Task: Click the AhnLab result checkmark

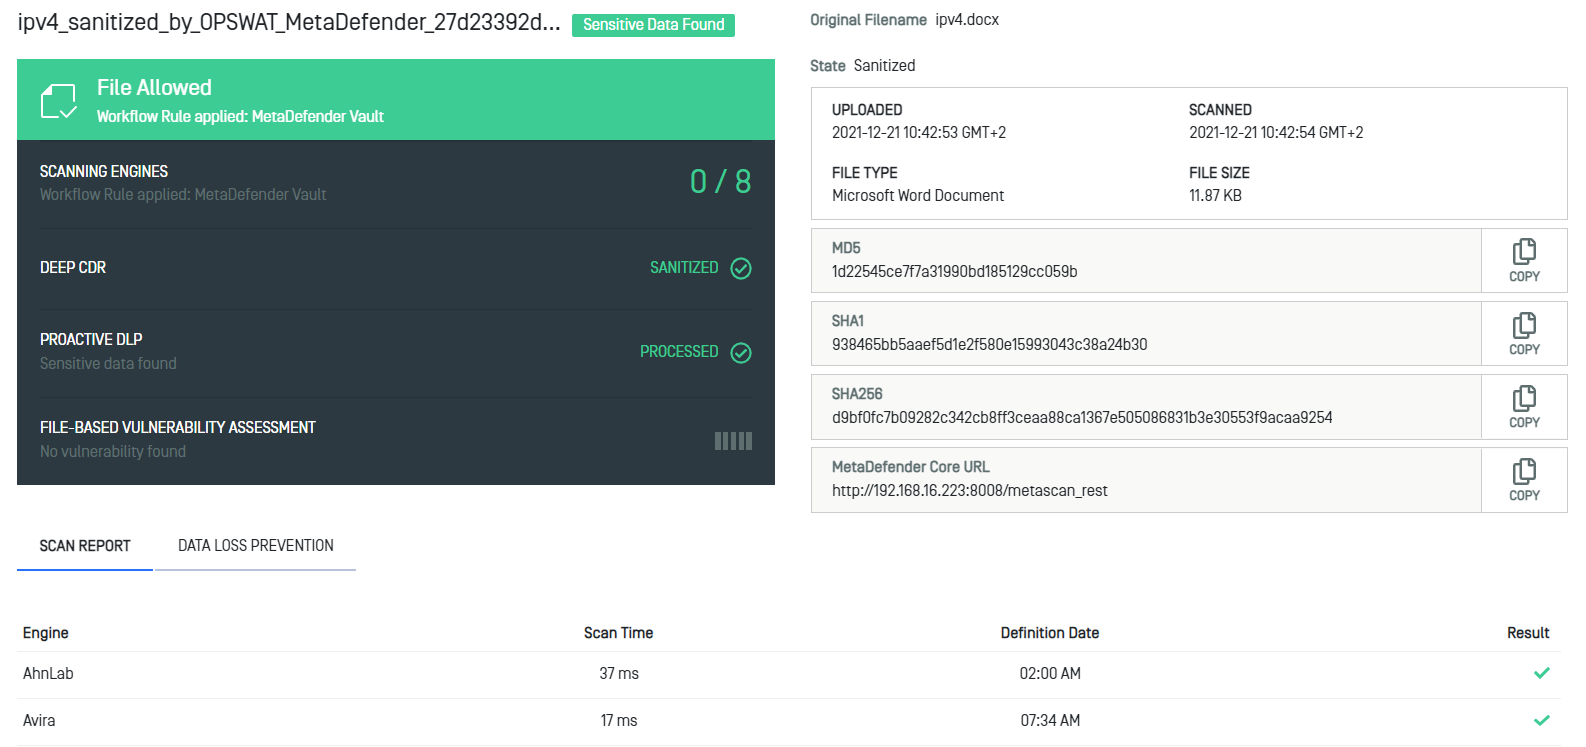Action: click(1542, 673)
